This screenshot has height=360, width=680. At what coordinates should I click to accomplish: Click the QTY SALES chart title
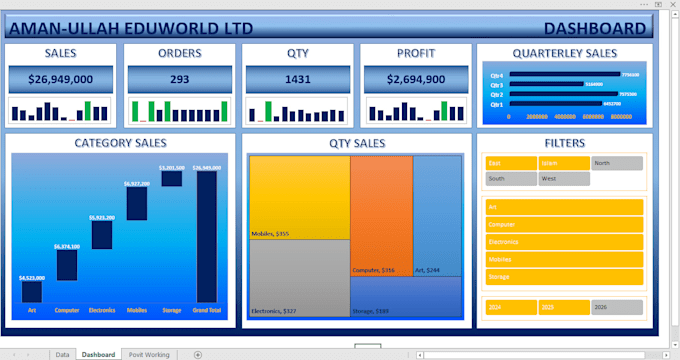(x=357, y=143)
